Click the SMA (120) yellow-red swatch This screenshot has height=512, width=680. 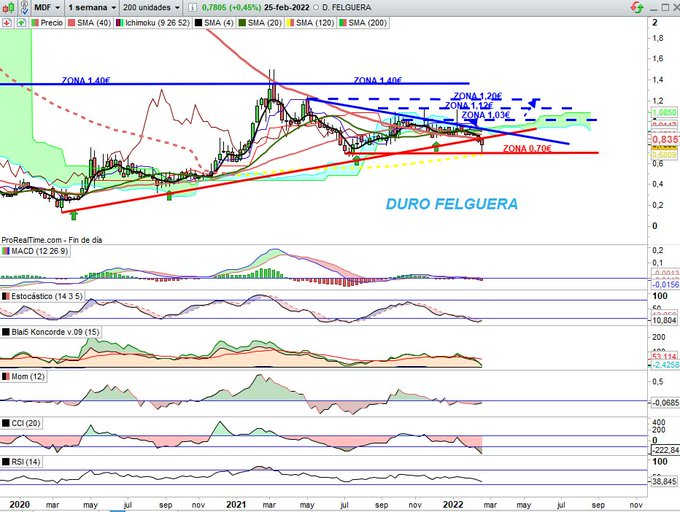click(x=292, y=23)
